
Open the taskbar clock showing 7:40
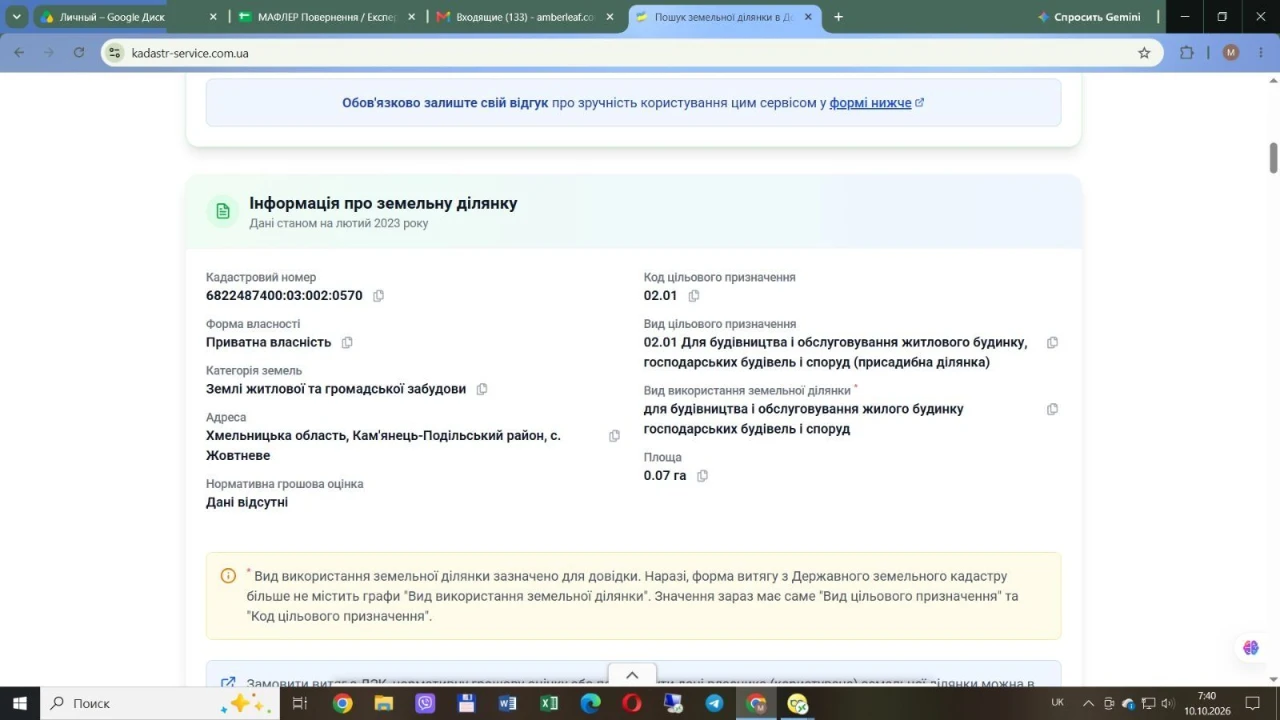[x=1206, y=703]
